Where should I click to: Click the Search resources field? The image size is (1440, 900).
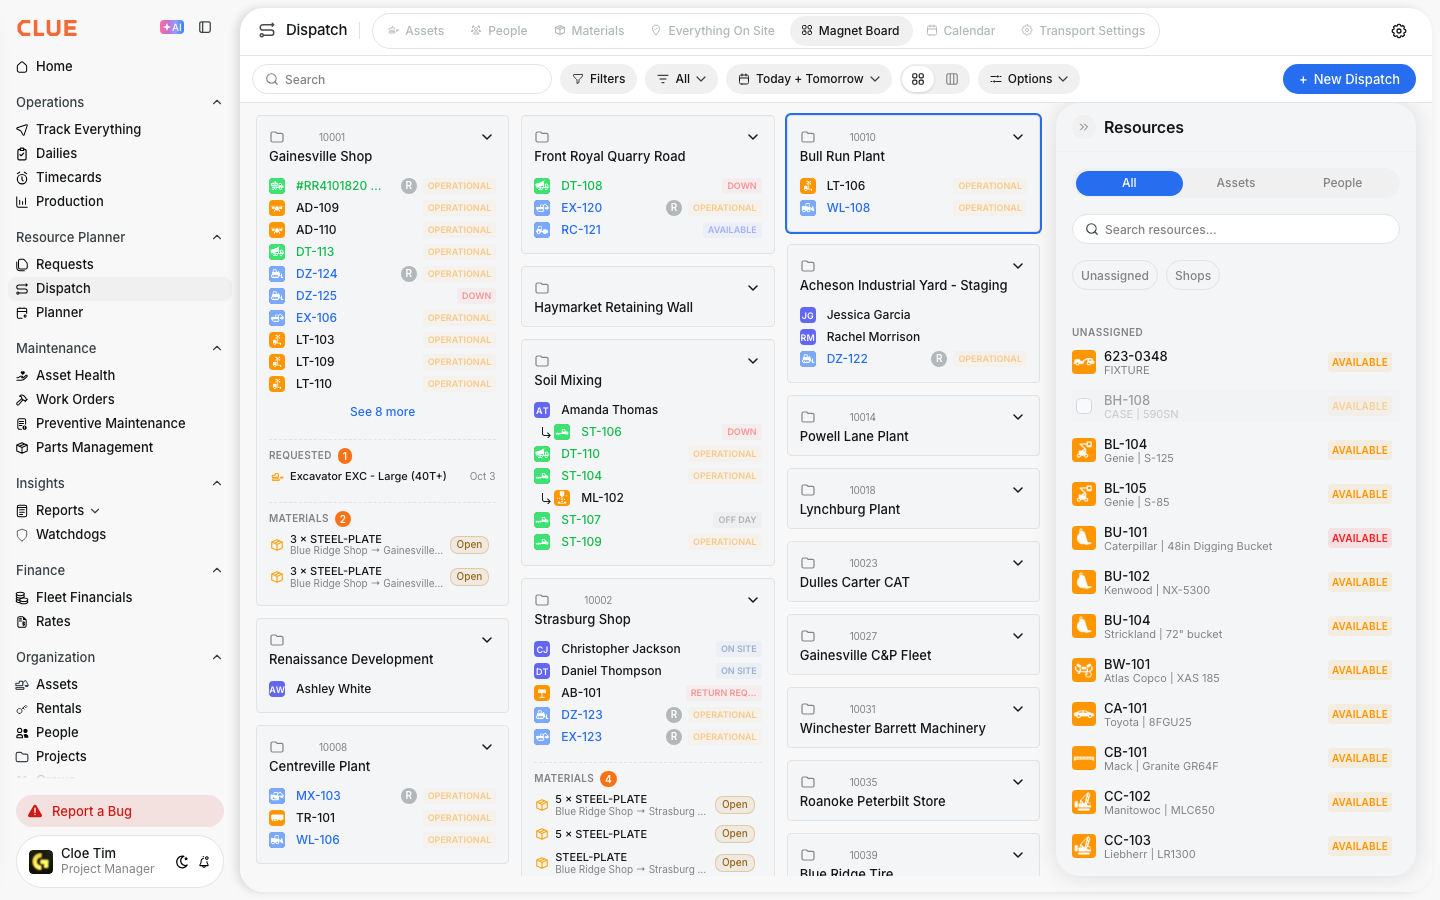1236,229
